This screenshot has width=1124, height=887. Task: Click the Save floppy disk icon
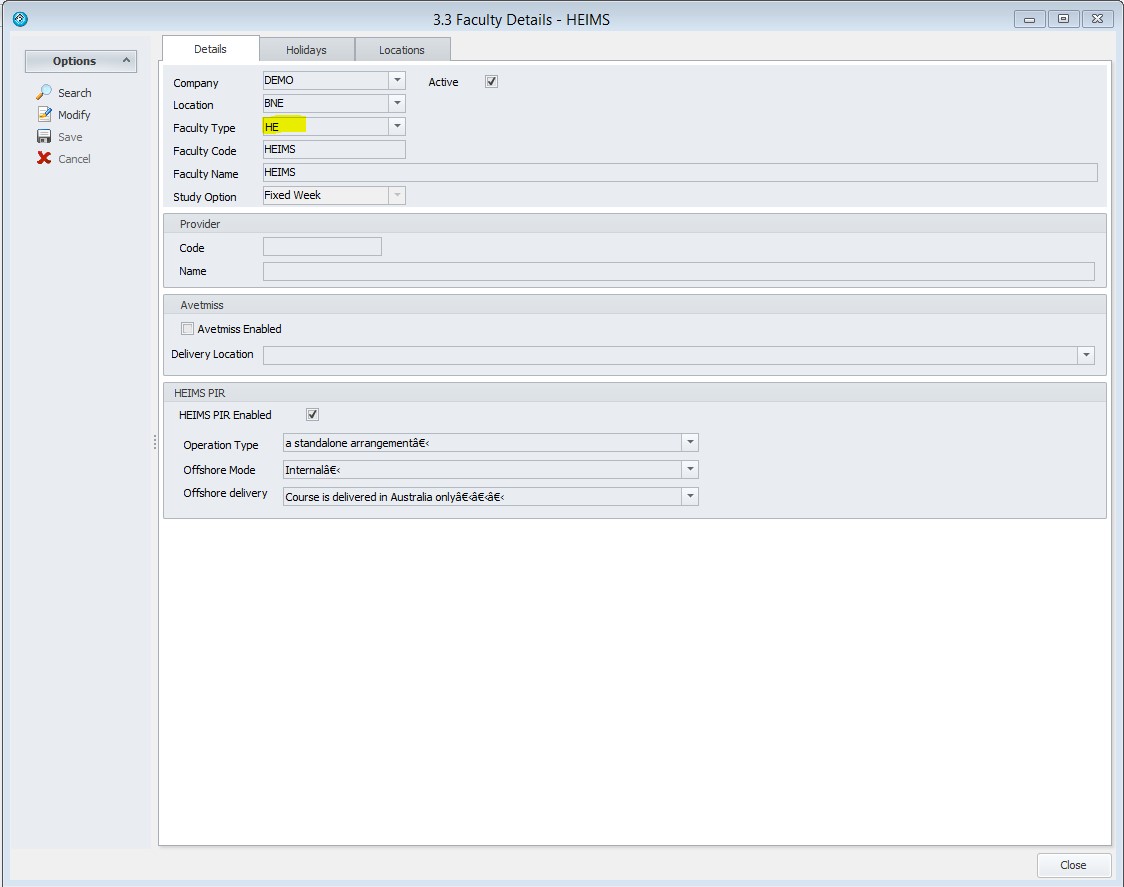click(44, 137)
